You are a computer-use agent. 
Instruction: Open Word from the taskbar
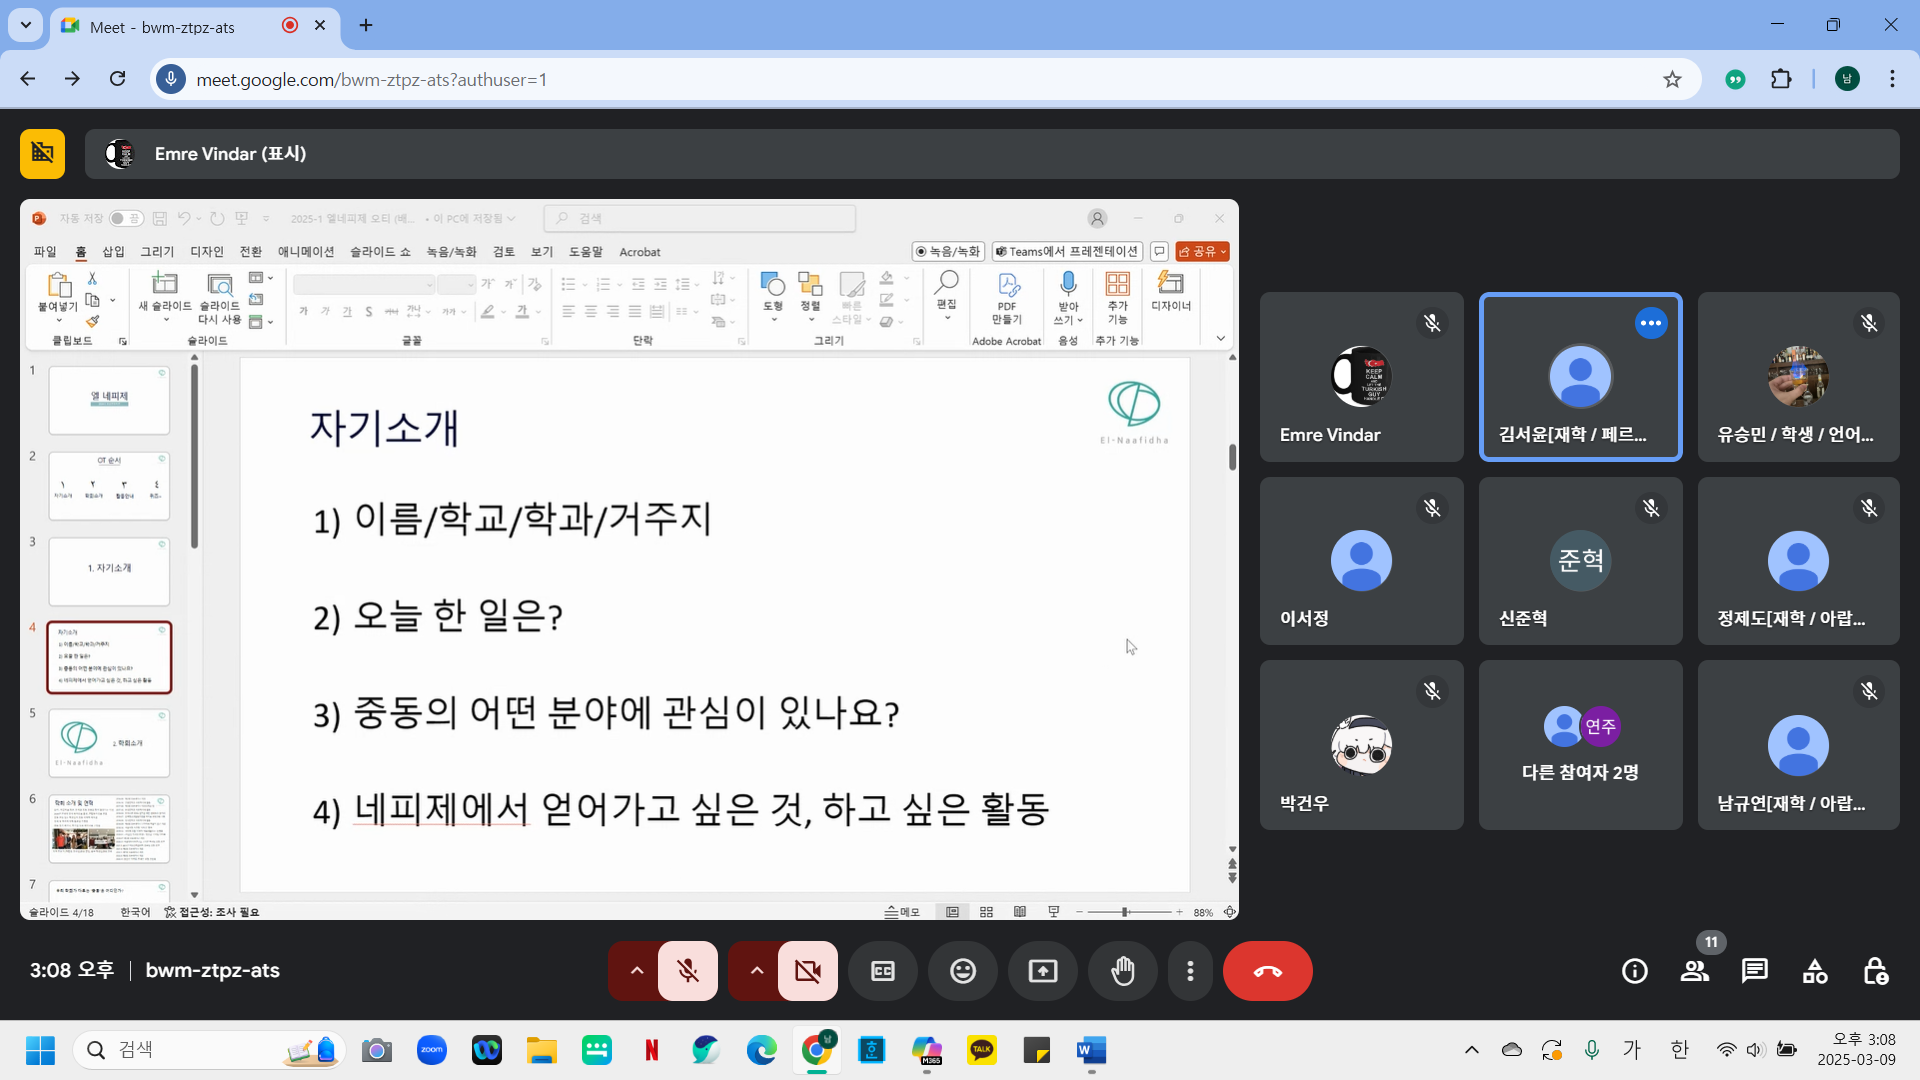tap(1091, 1050)
